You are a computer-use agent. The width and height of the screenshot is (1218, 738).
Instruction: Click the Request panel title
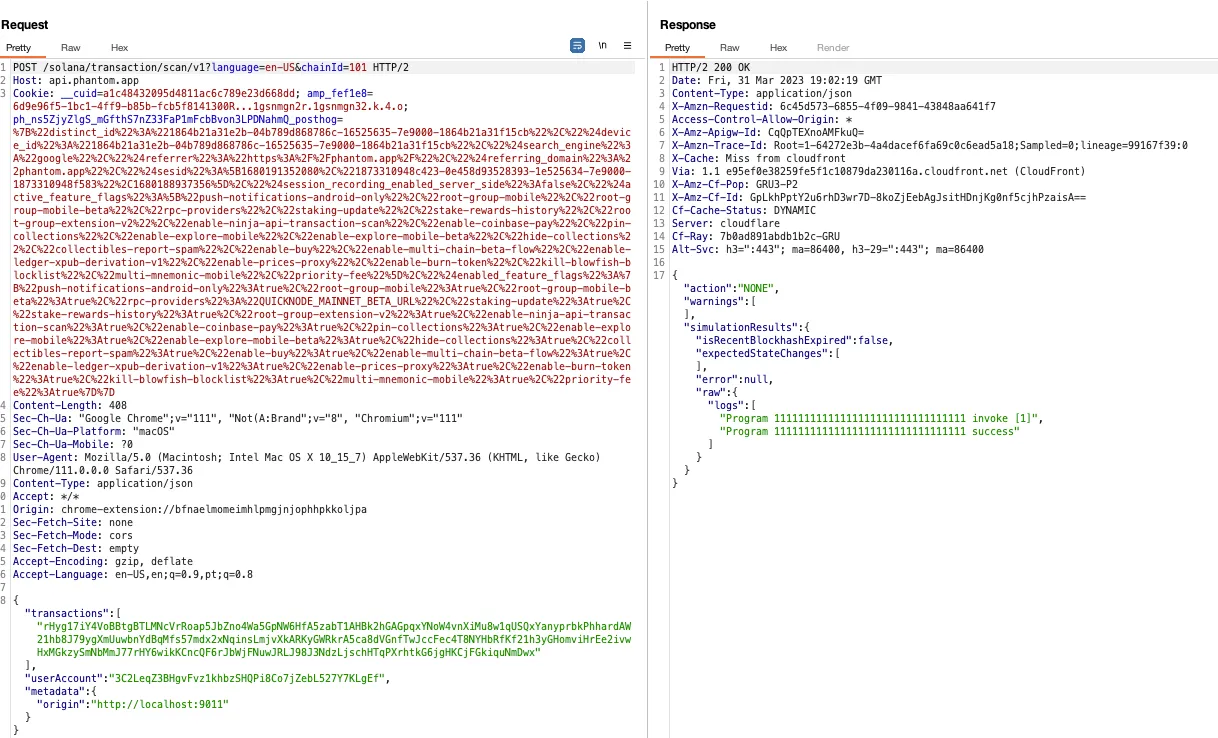coord(25,24)
